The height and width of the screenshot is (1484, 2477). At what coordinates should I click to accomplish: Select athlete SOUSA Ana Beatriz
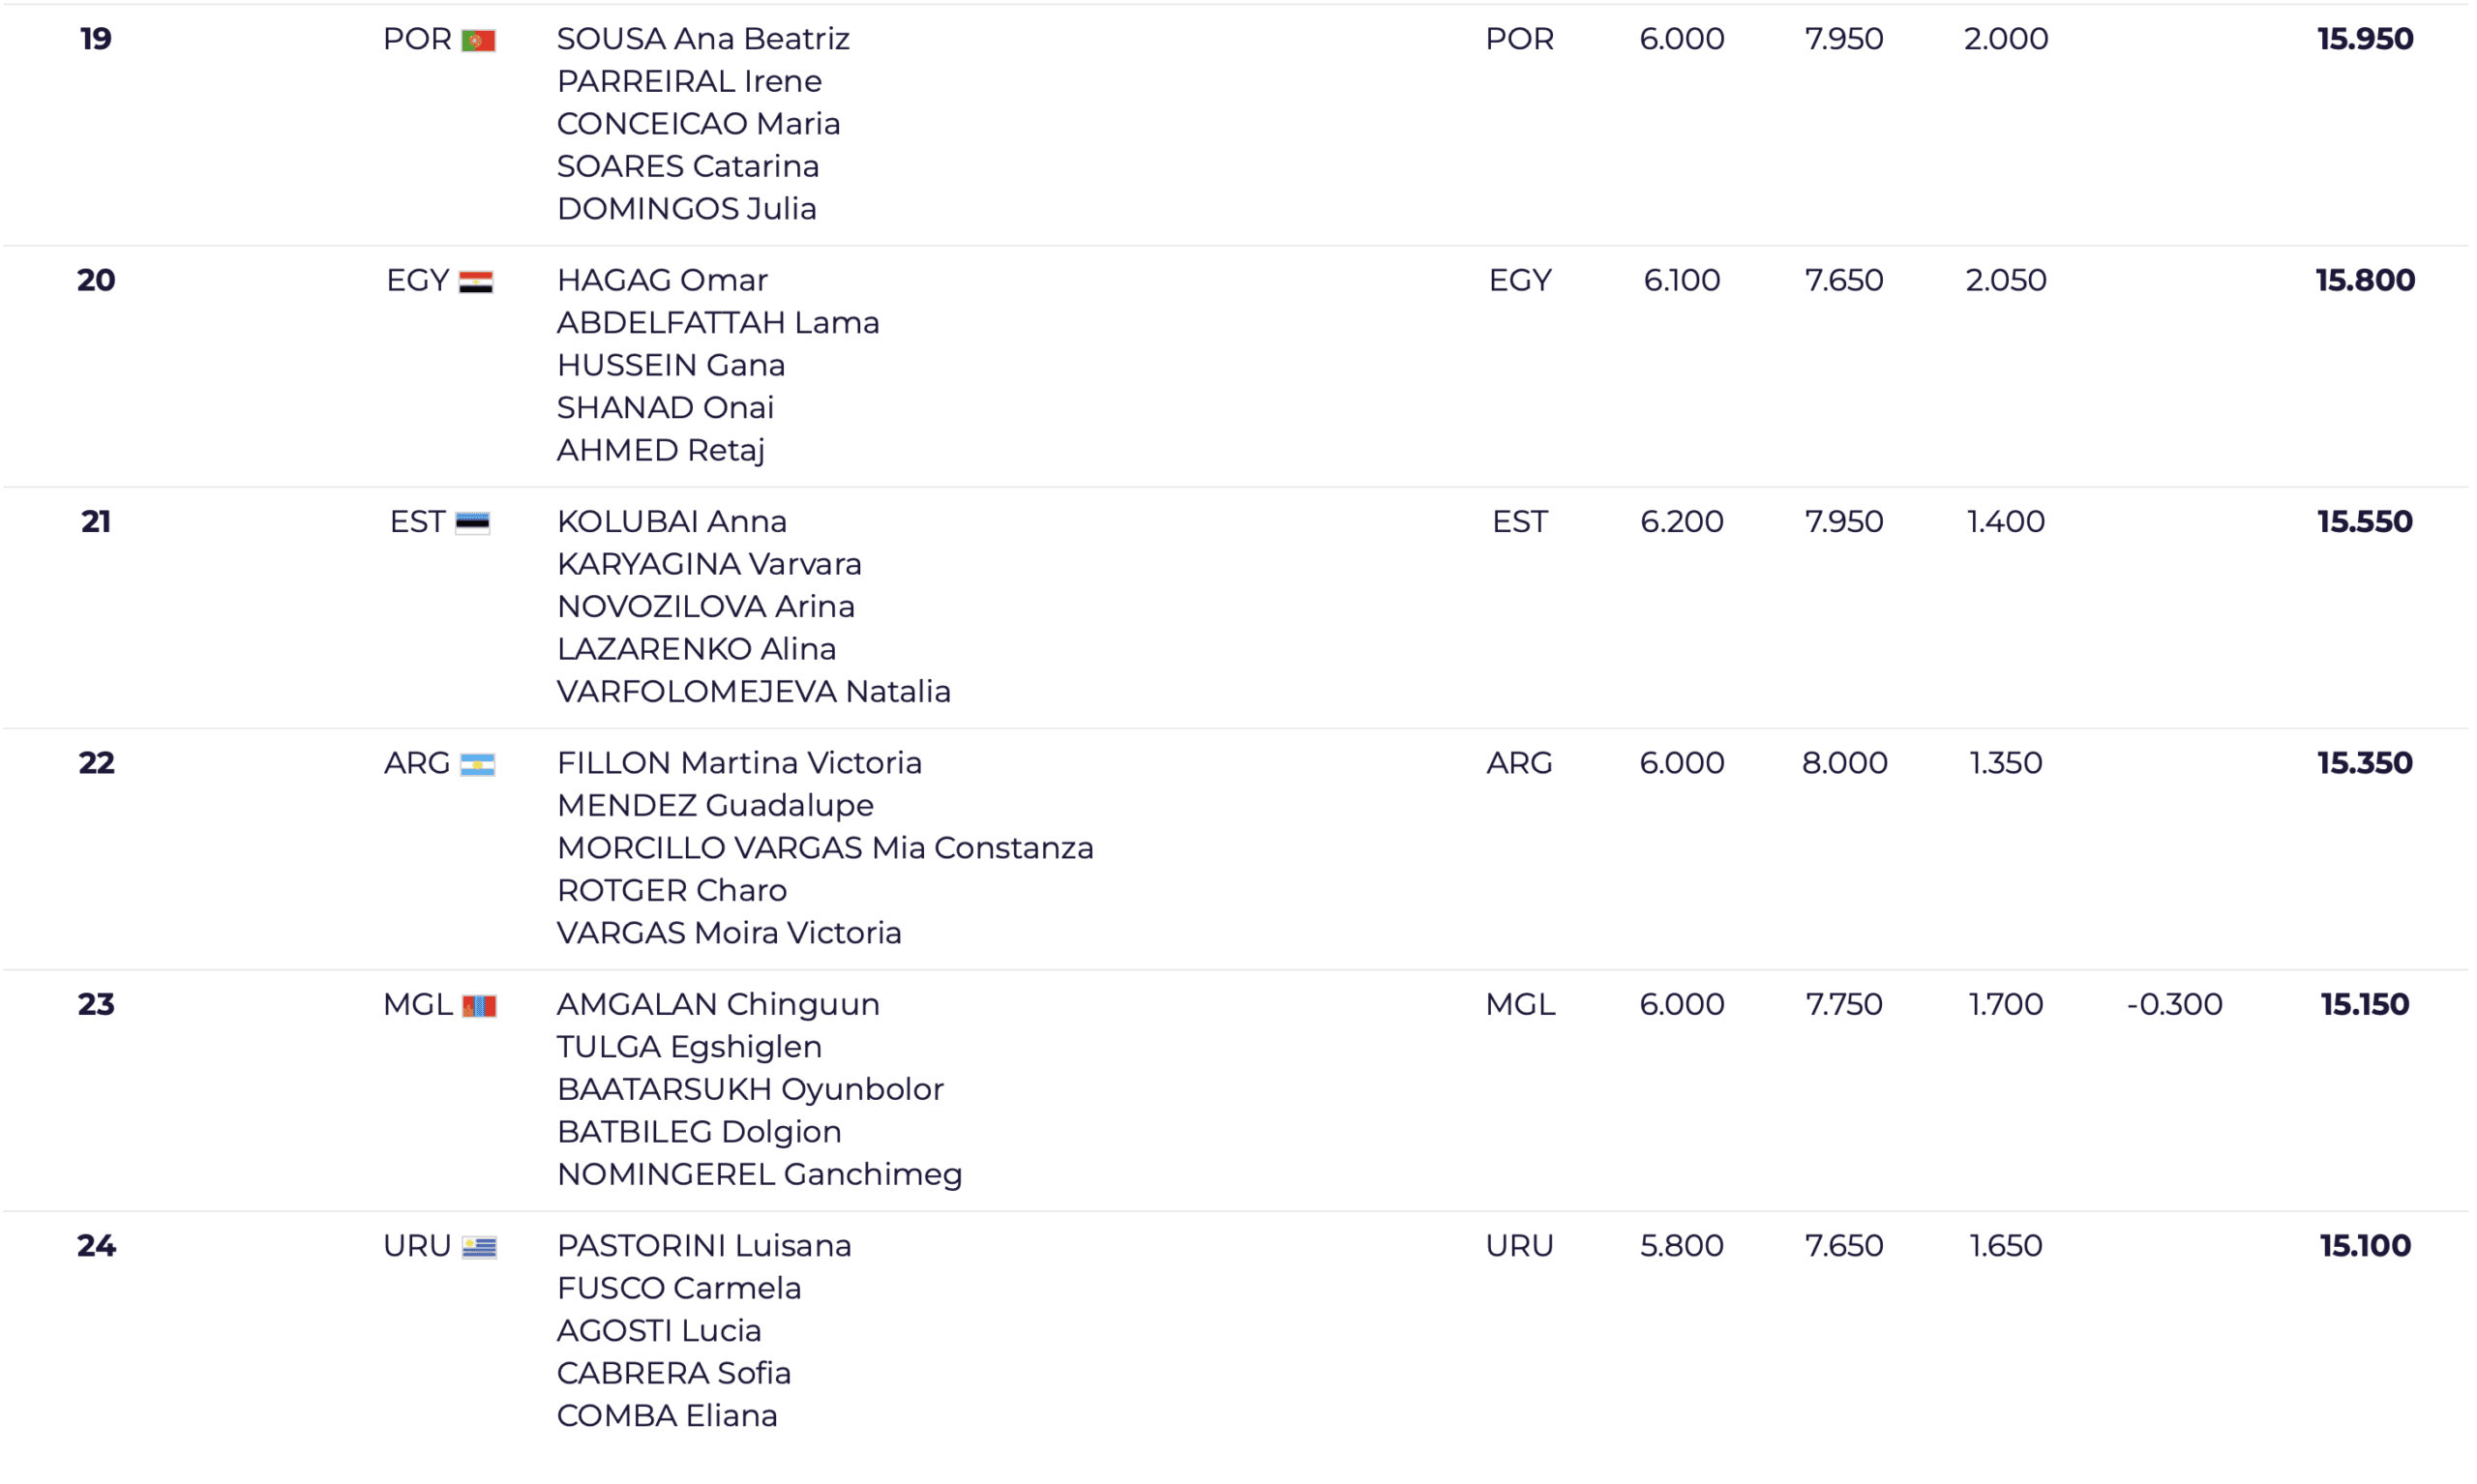(x=703, y=39)
